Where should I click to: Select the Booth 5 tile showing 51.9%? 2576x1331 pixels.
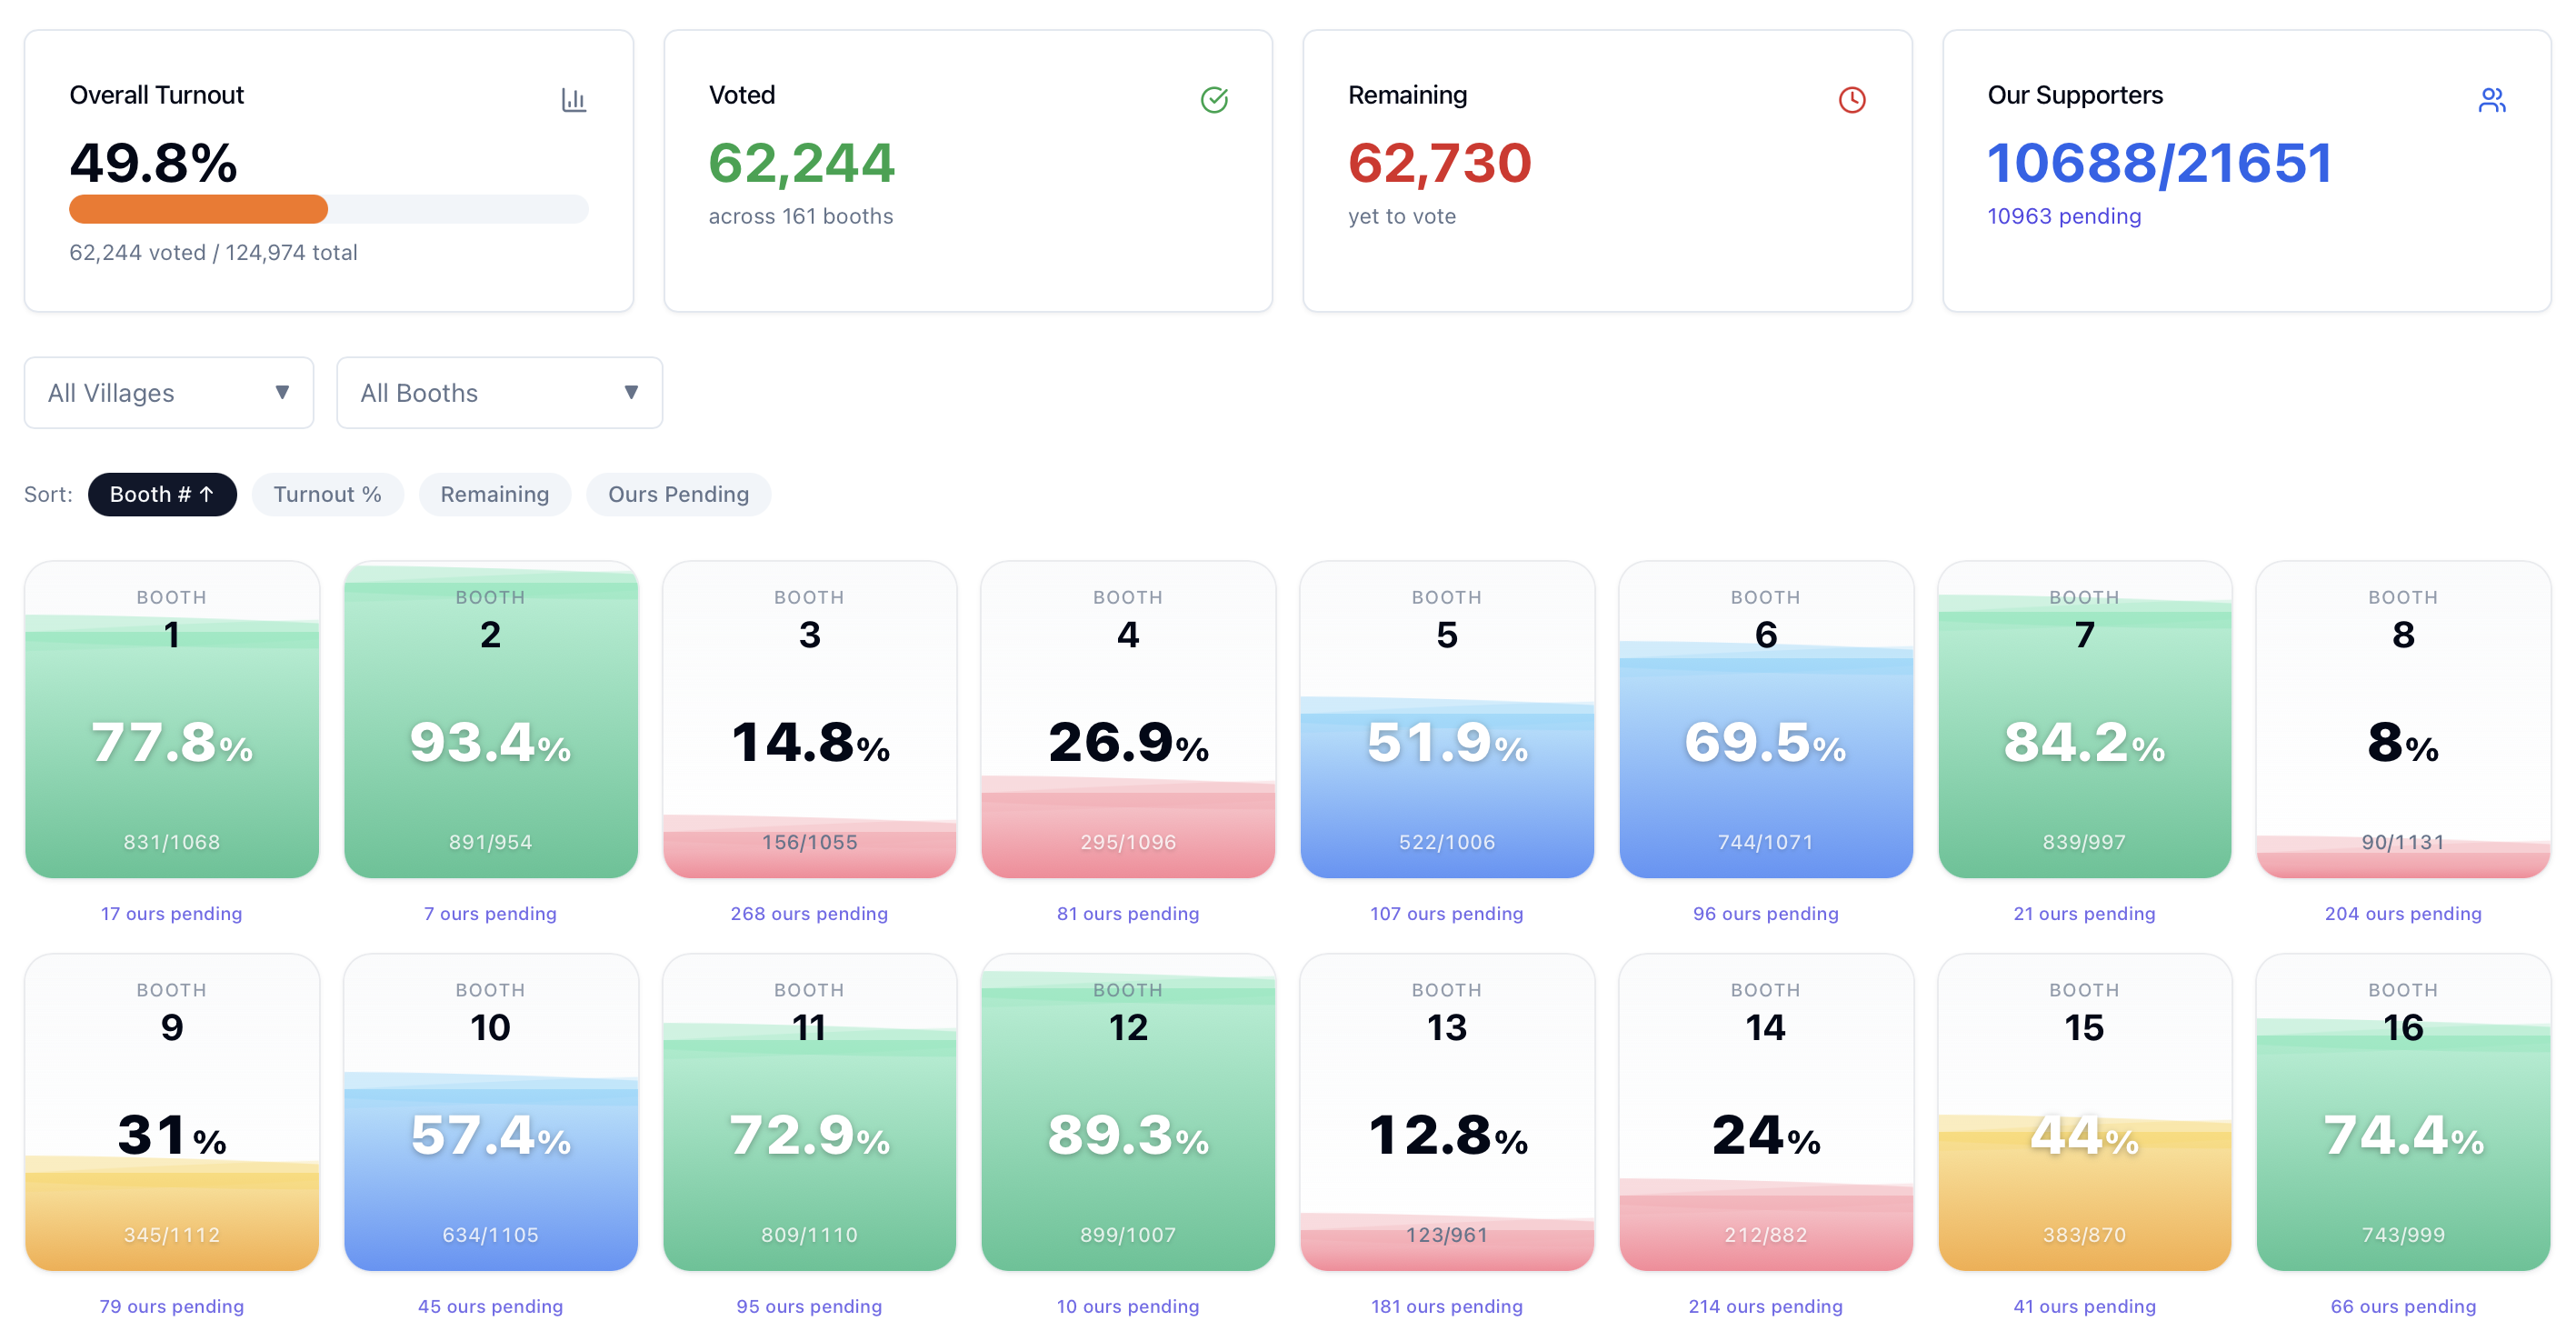pos(1446,720)
